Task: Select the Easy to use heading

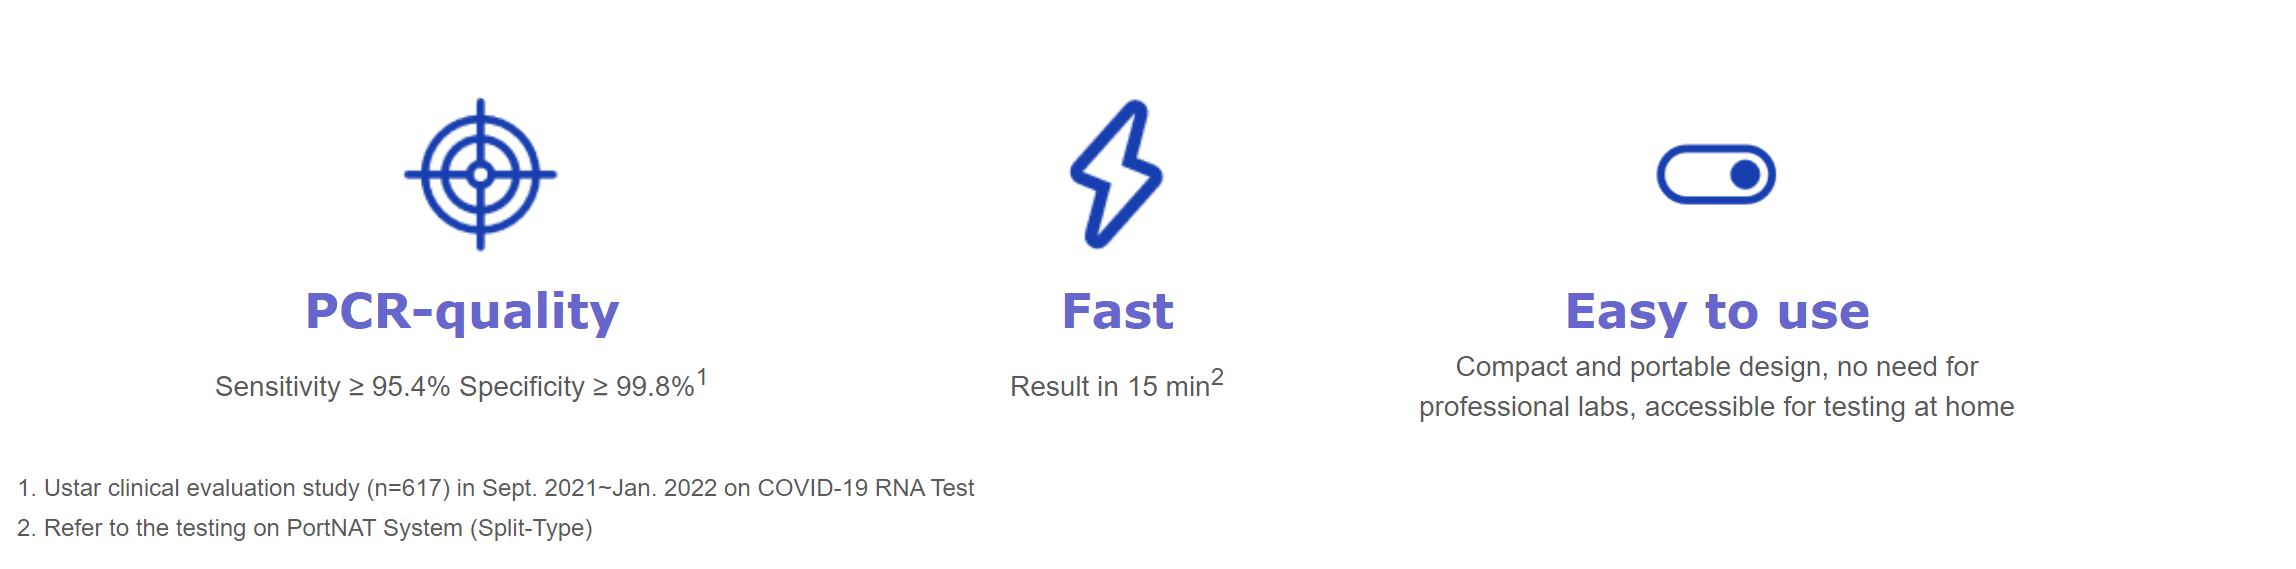Action: (x=1717, y=312)
